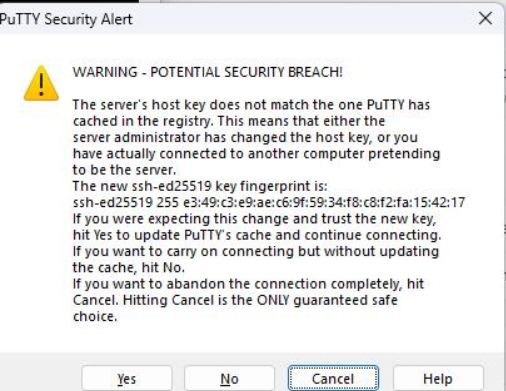Click 'If you were expecting this change' line
Viewport: 506px width, 391px height.
click(x=254, y=219)
